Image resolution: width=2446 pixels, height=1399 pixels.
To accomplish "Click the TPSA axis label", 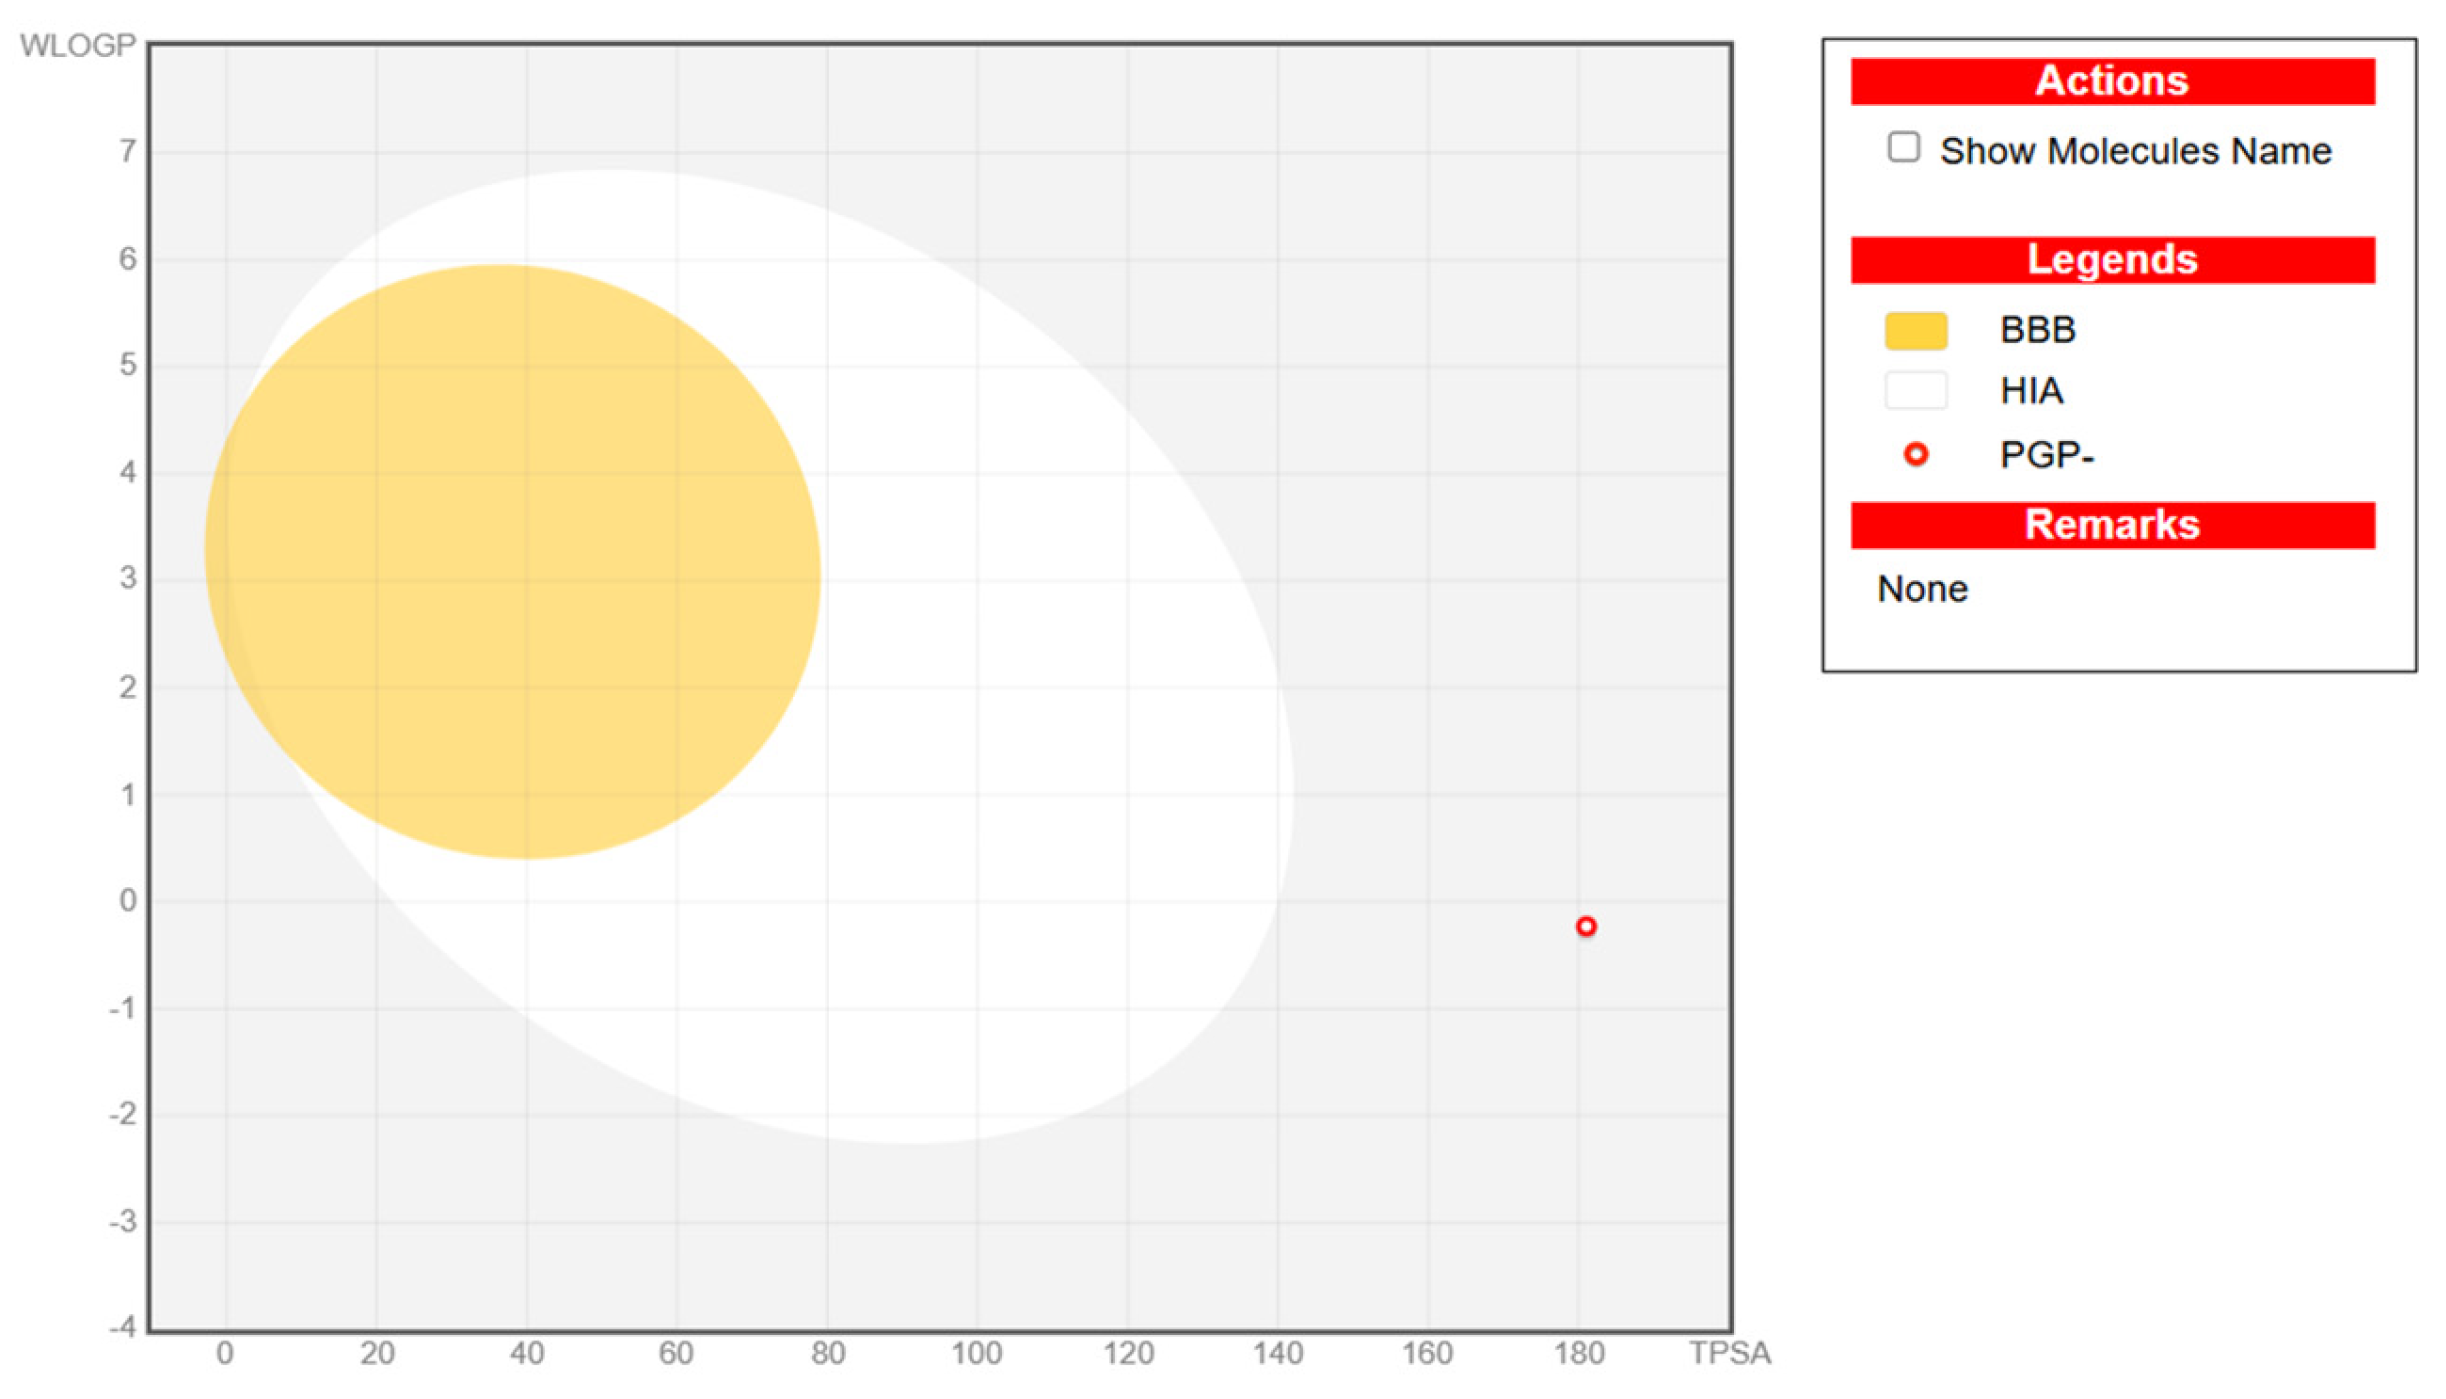I will [1730, 1353].
